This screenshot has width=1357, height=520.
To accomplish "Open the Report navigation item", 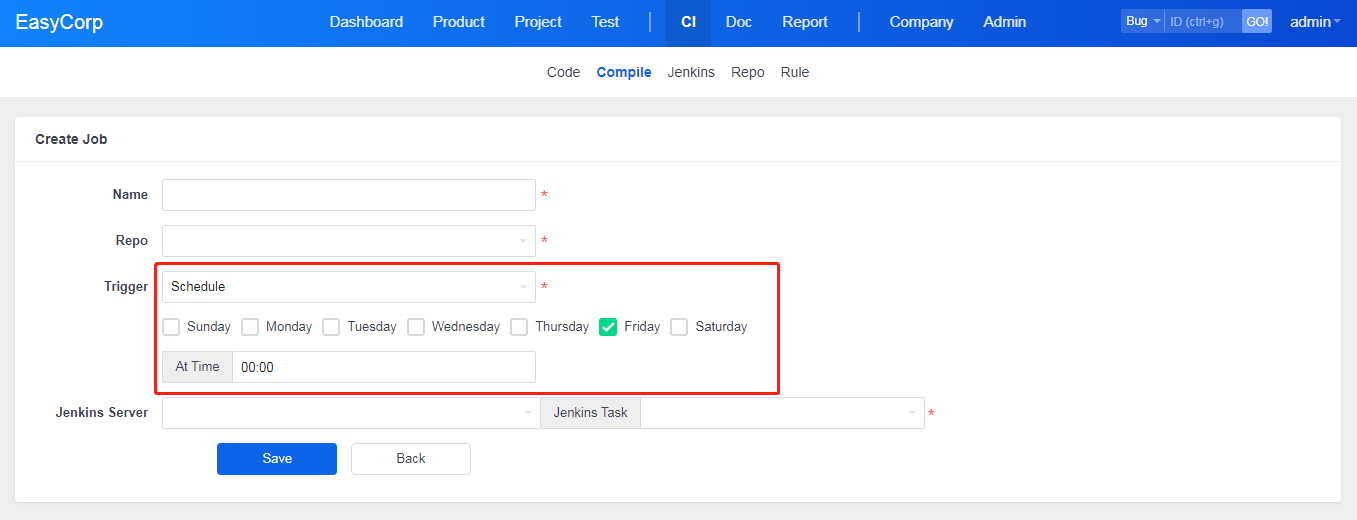I will (x=805, y=22).
